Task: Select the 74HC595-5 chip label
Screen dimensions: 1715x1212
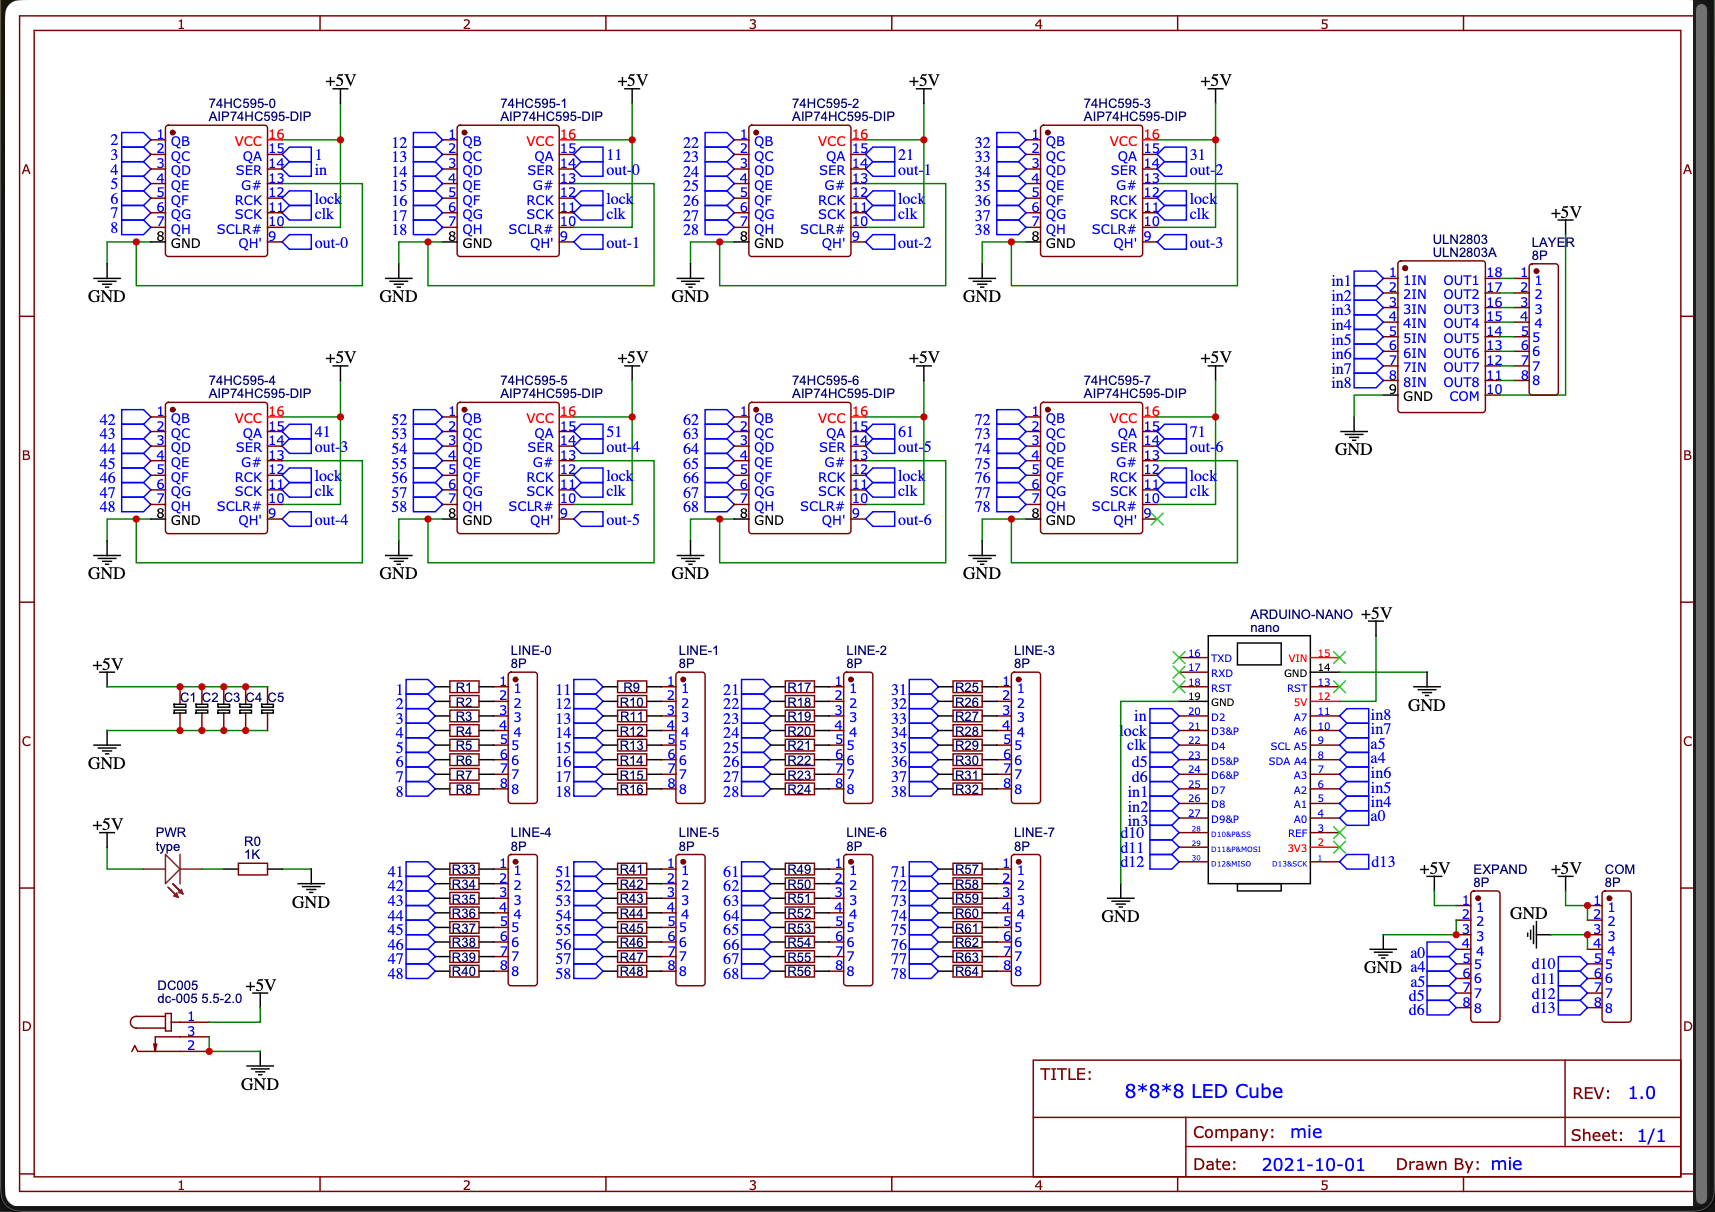Action: [534, 380]
